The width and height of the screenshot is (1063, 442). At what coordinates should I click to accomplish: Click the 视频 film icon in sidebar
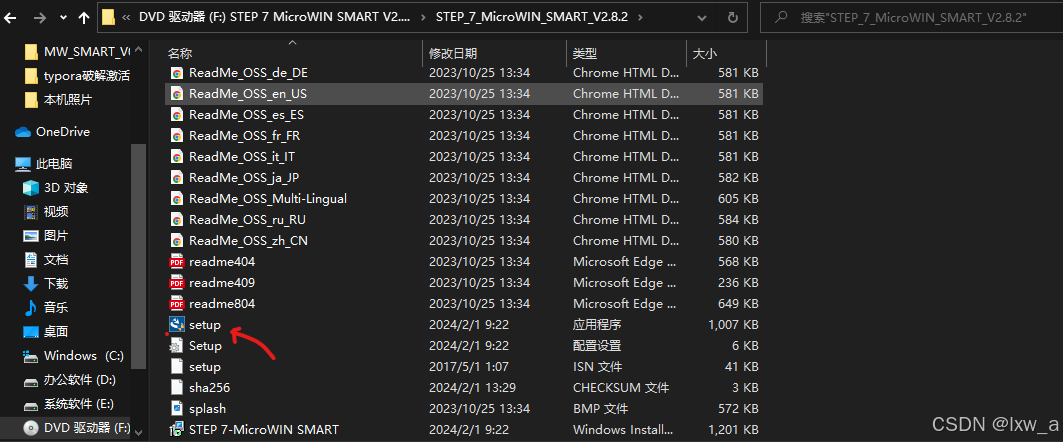(31, 212)
